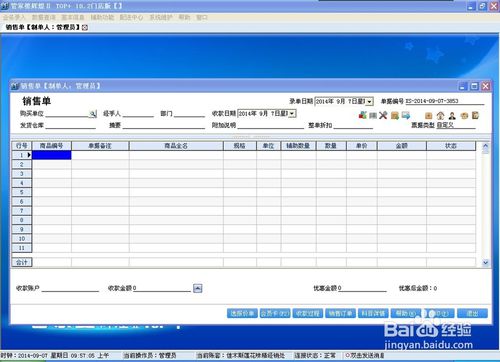The image size is (500, 362).
Task: Click the orange box with arrow icon
Action: [395, 115]
